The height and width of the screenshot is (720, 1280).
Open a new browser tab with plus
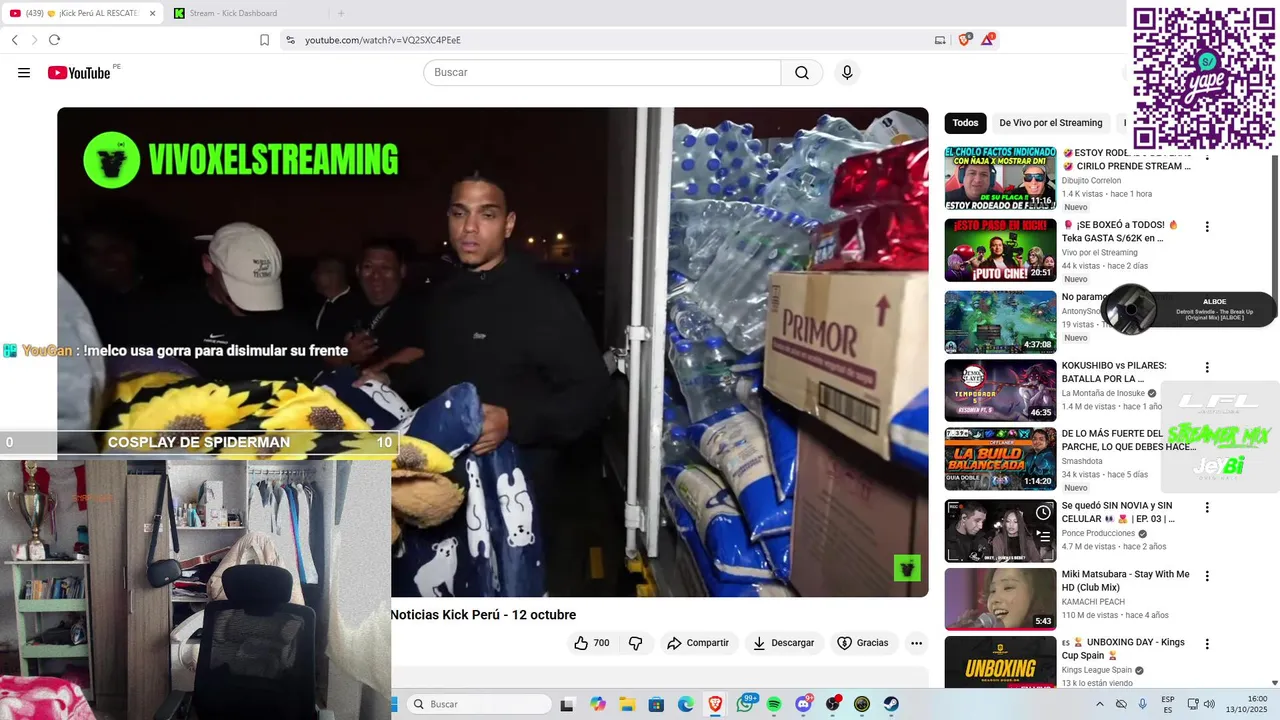341,13
